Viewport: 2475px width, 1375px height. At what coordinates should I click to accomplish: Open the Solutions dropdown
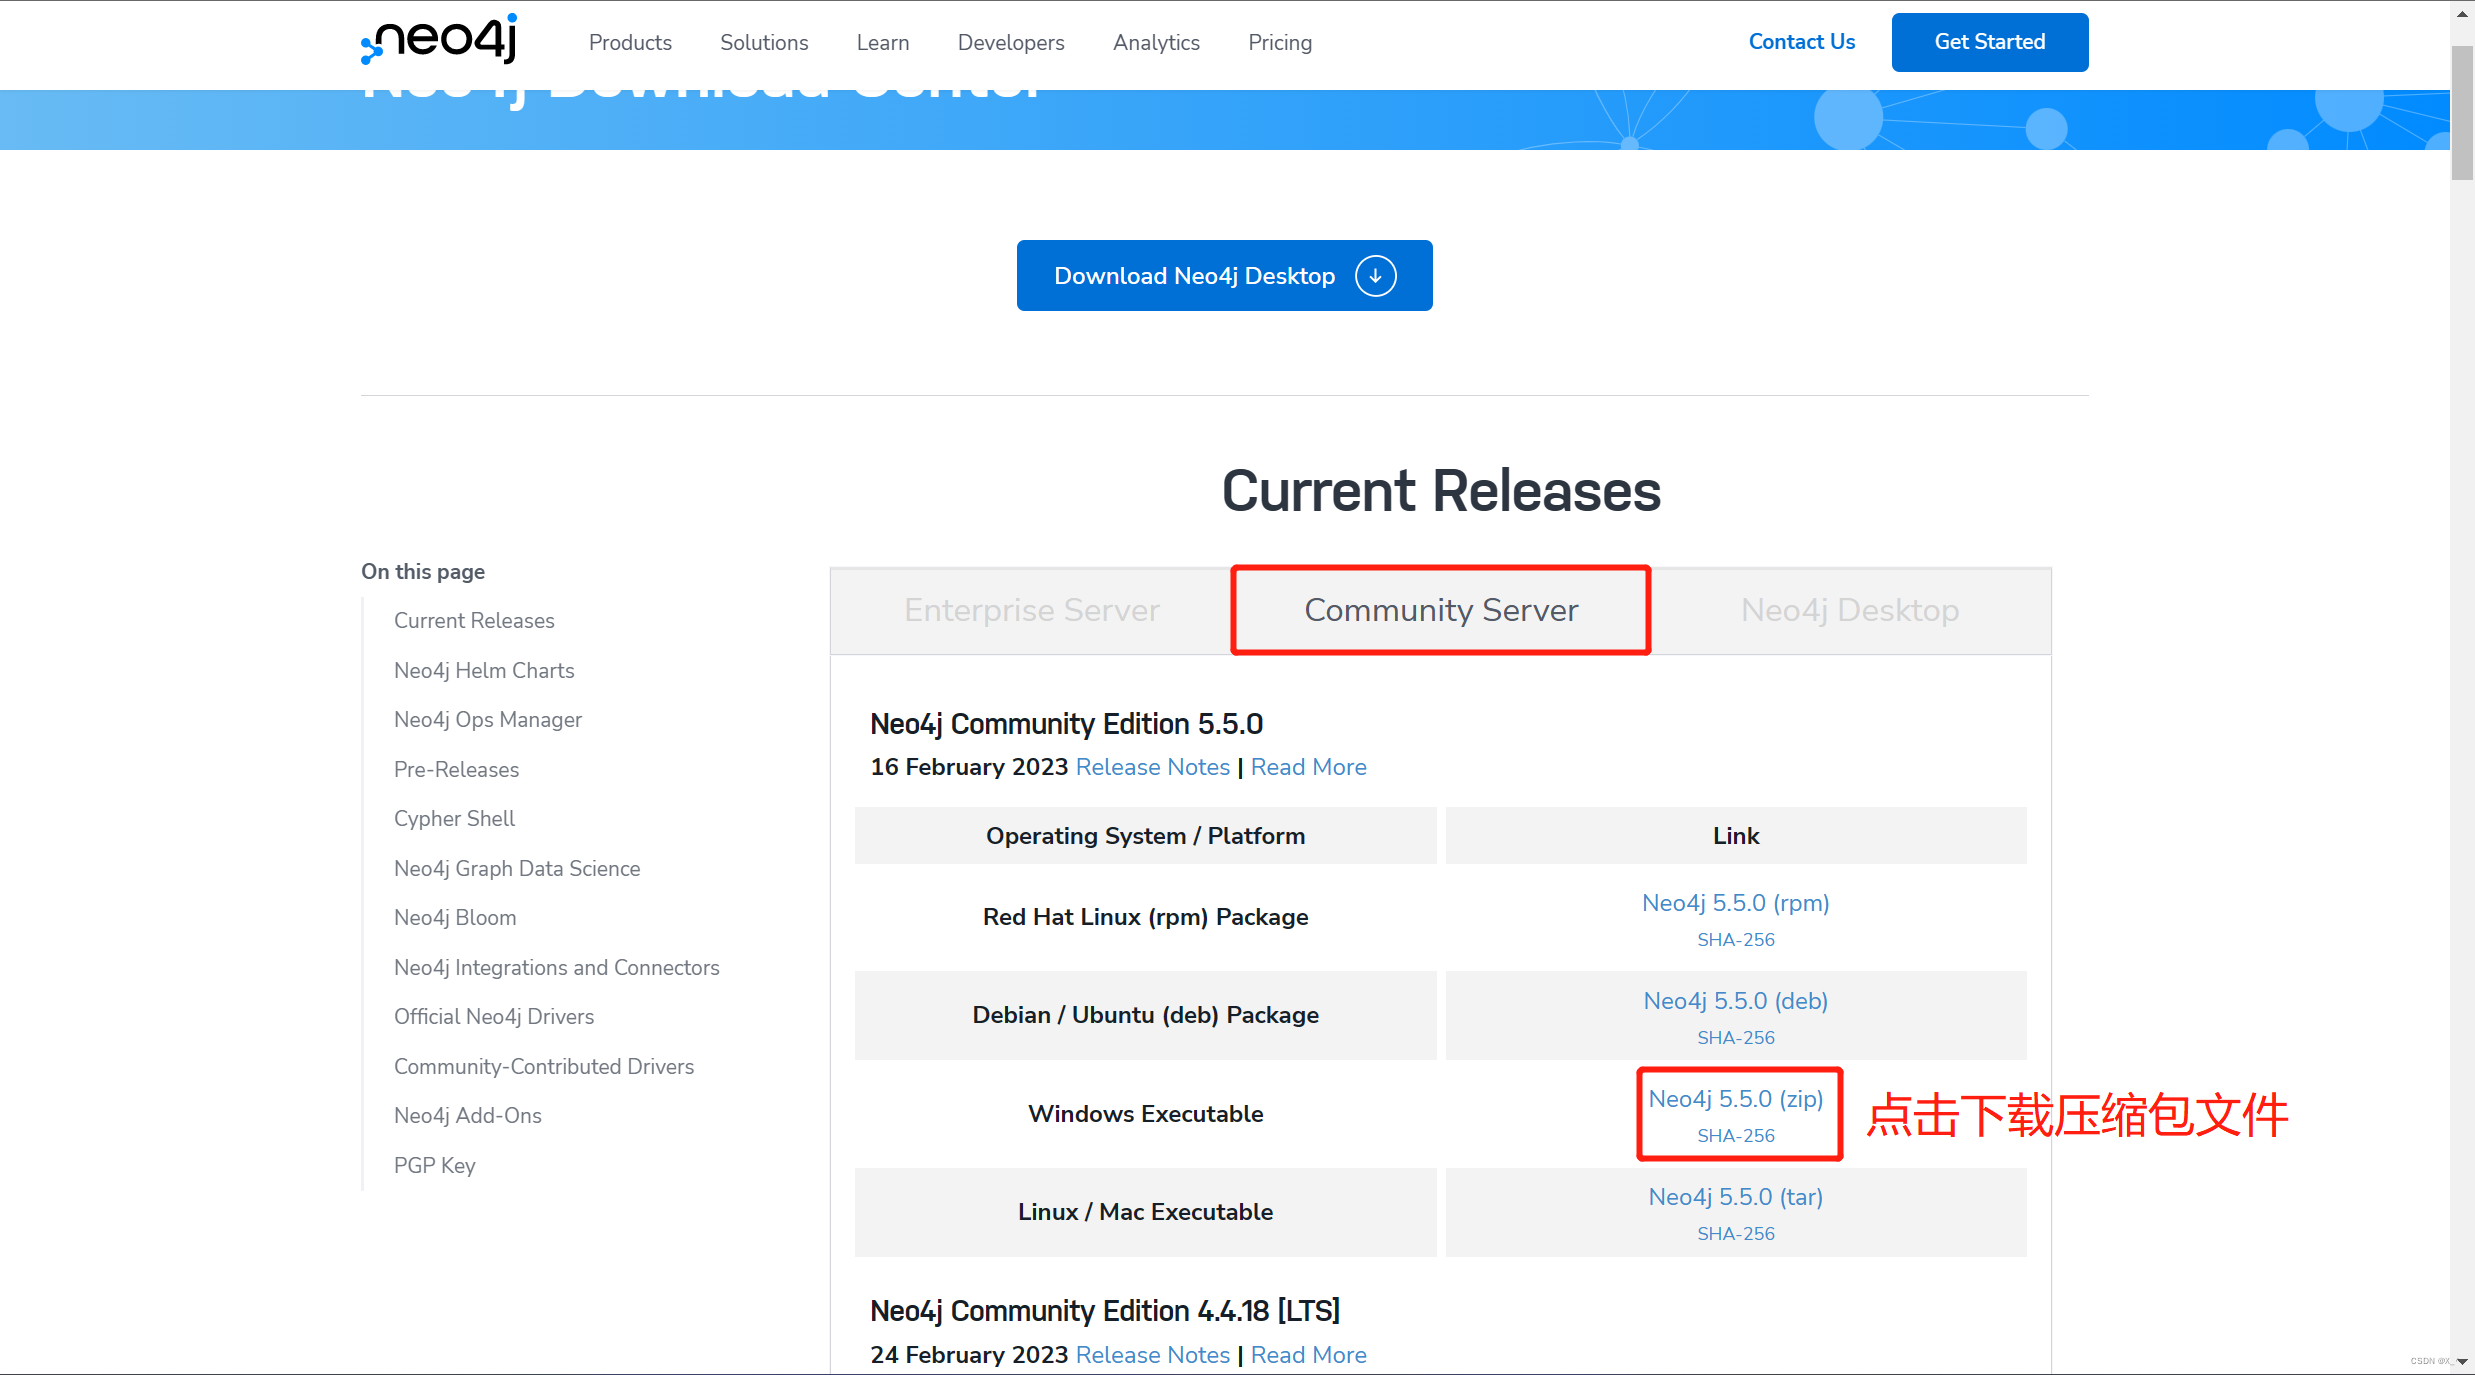pos(763,42)
